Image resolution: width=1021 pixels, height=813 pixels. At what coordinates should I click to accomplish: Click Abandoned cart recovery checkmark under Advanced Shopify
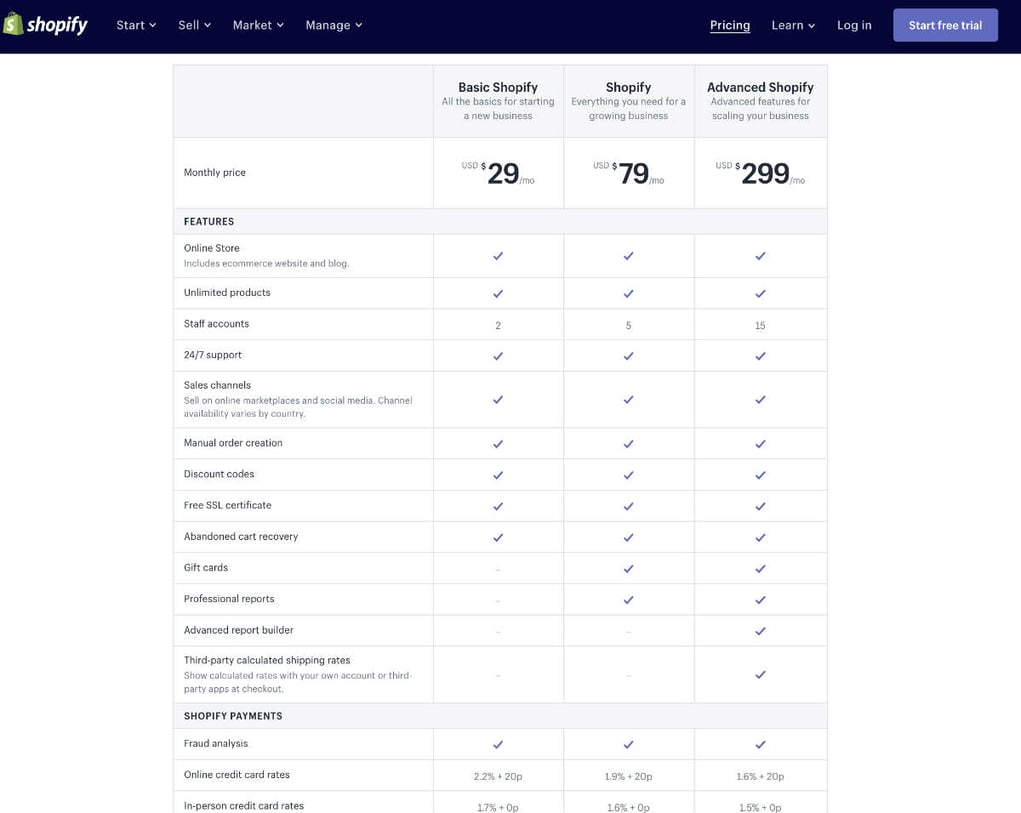(760, 537)
